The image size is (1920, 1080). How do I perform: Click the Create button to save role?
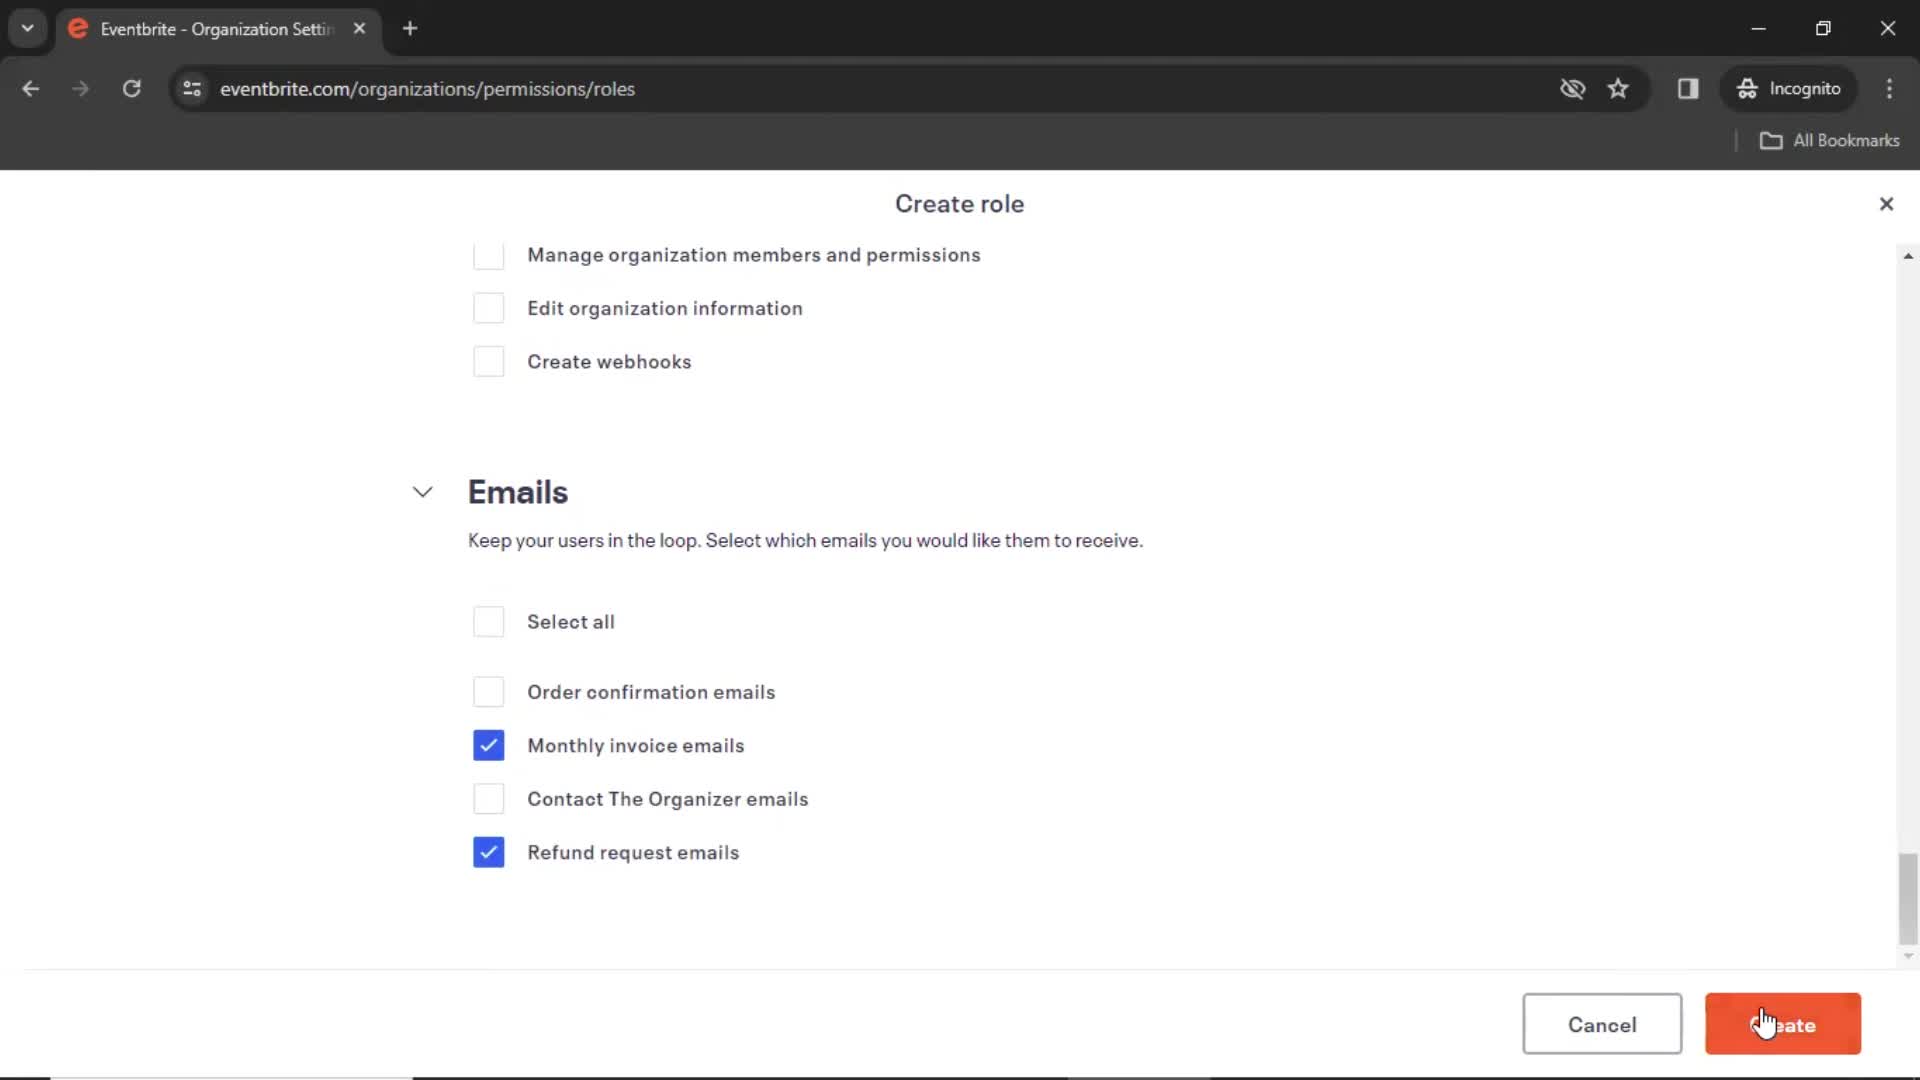[x=1783, y=1025]
